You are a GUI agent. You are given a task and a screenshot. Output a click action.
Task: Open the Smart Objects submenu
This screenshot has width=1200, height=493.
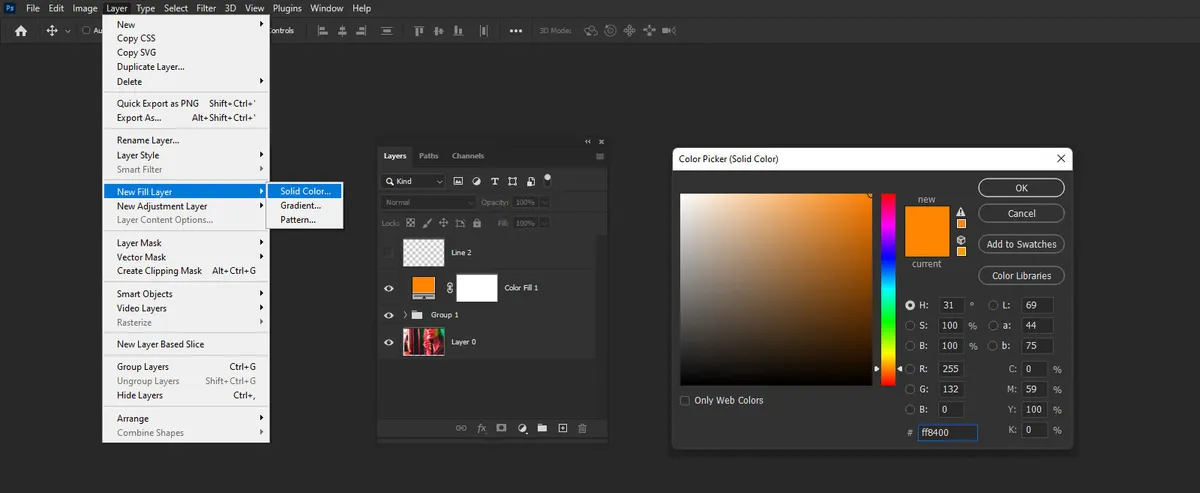[186, 294]
